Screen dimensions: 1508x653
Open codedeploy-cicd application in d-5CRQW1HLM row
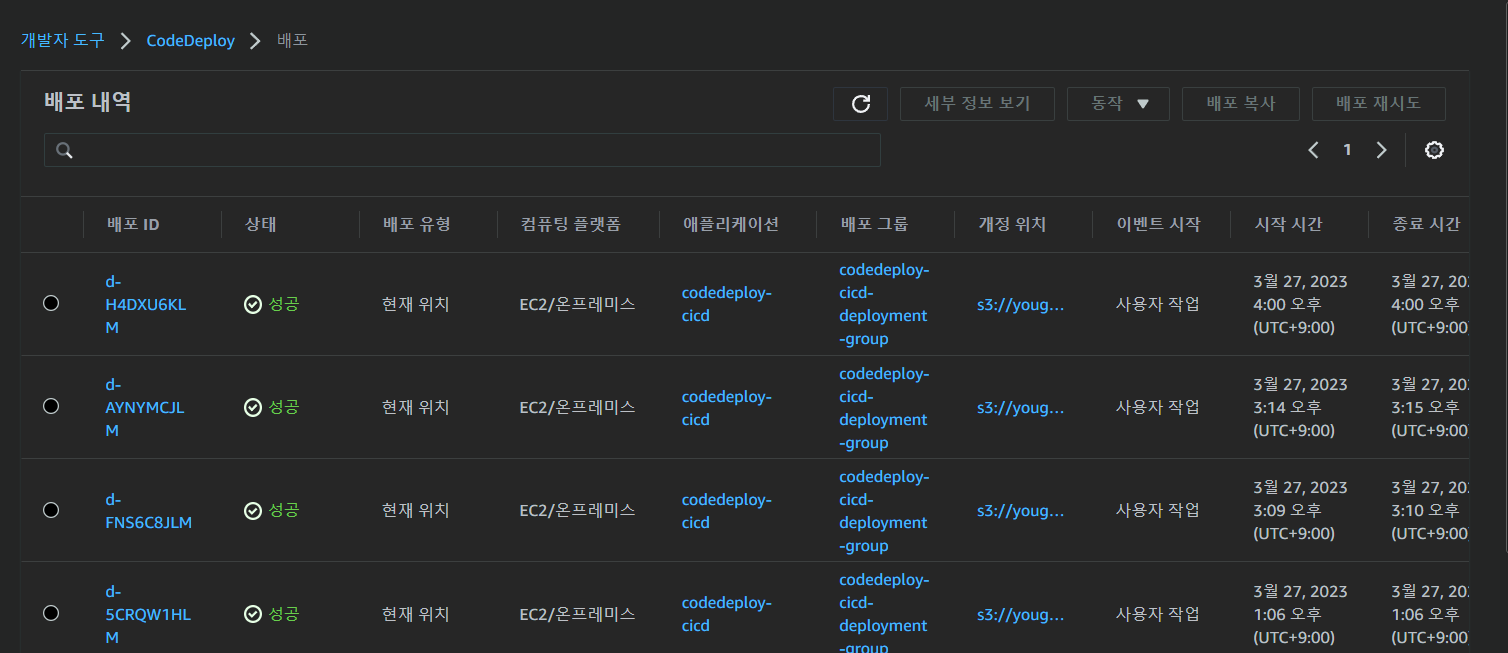(726, 613)
